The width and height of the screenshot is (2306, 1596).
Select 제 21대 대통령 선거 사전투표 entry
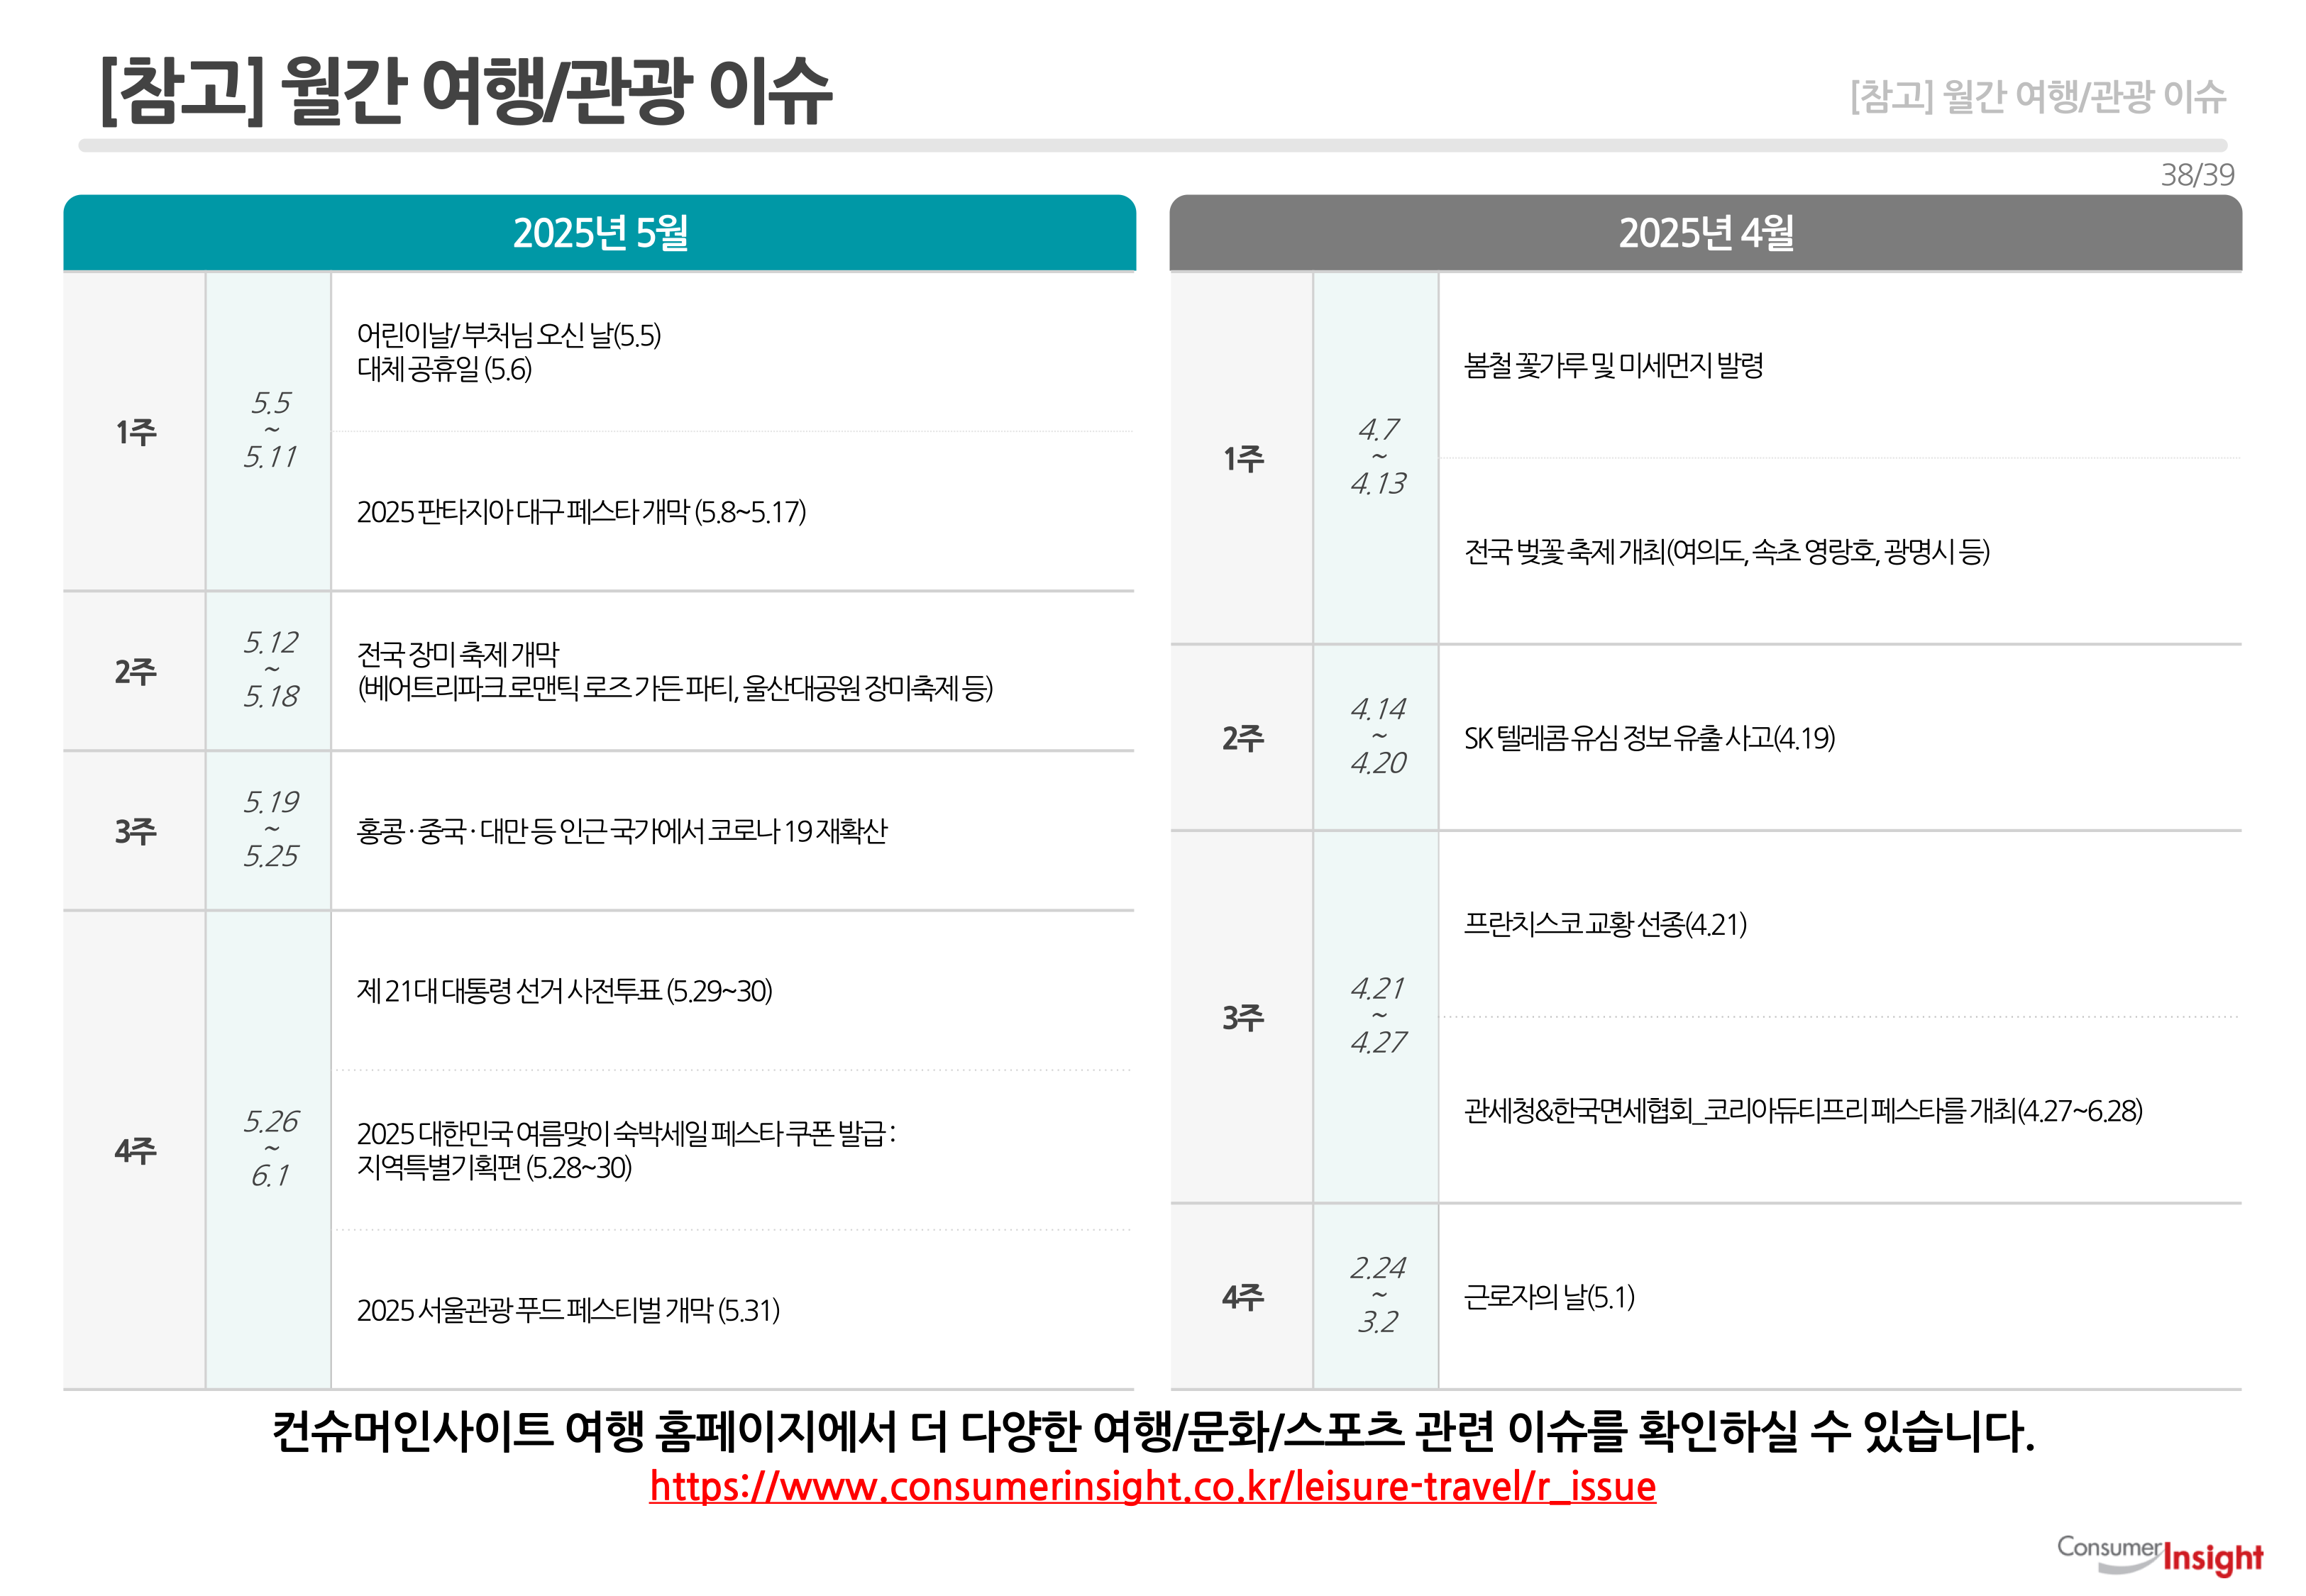(564, 991)
